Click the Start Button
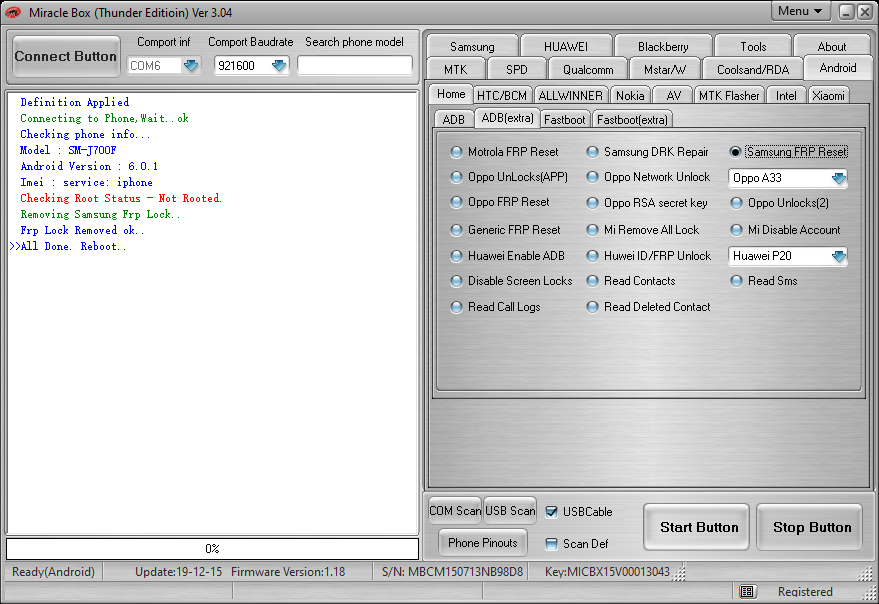The height and width of the screenshot is (604, 879). 698,527
